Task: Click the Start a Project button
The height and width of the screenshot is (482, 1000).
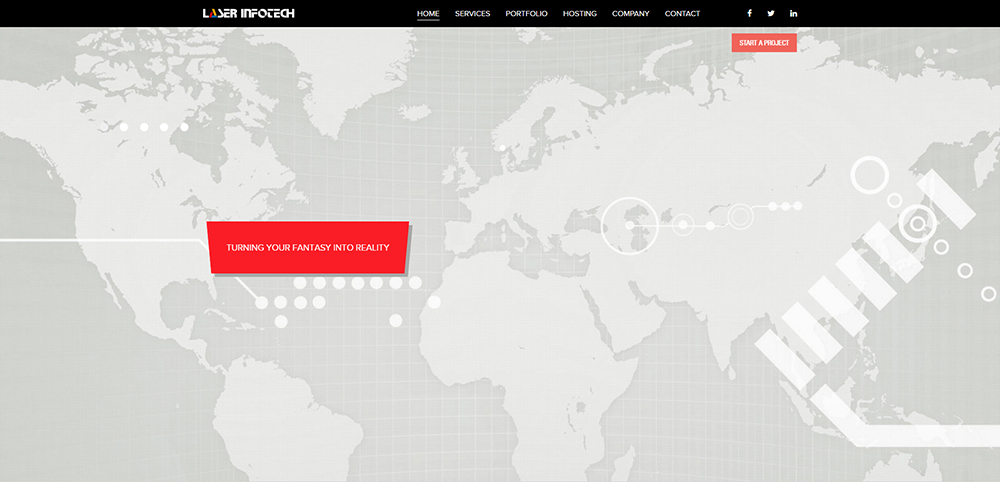Action: tap(764, 43)
